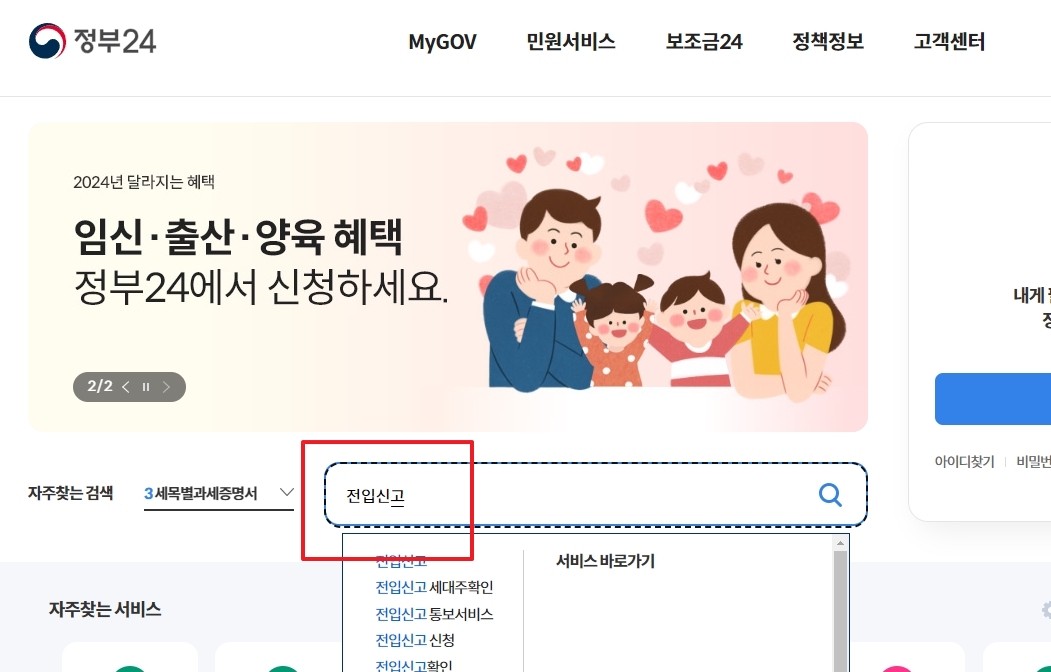
Task: Show the previous banner slide
Action: pos(126,387)
